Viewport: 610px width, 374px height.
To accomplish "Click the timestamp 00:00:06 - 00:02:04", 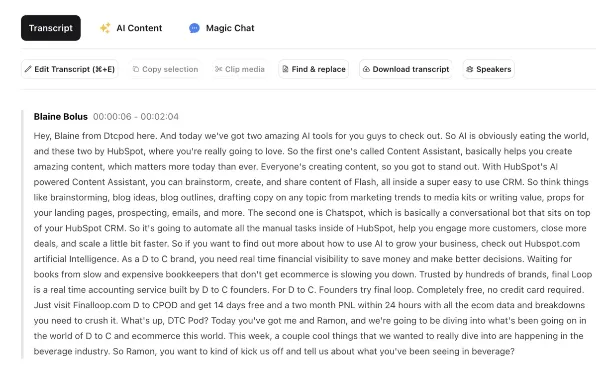I will 136,117.
